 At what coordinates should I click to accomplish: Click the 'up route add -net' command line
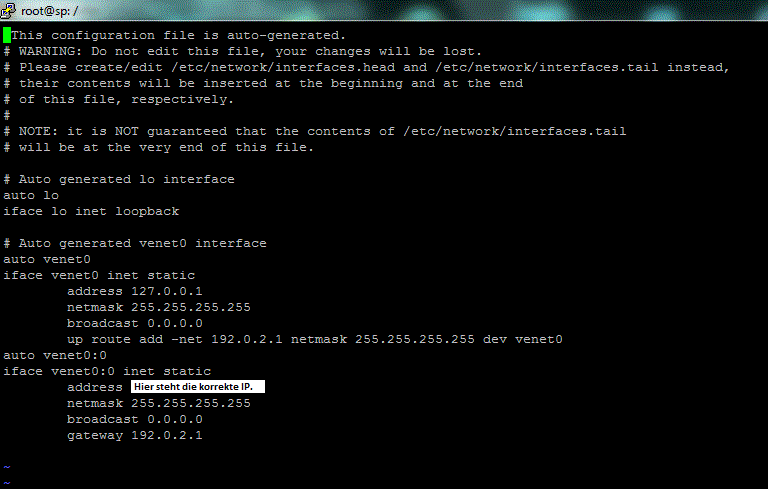click(314, 339)
